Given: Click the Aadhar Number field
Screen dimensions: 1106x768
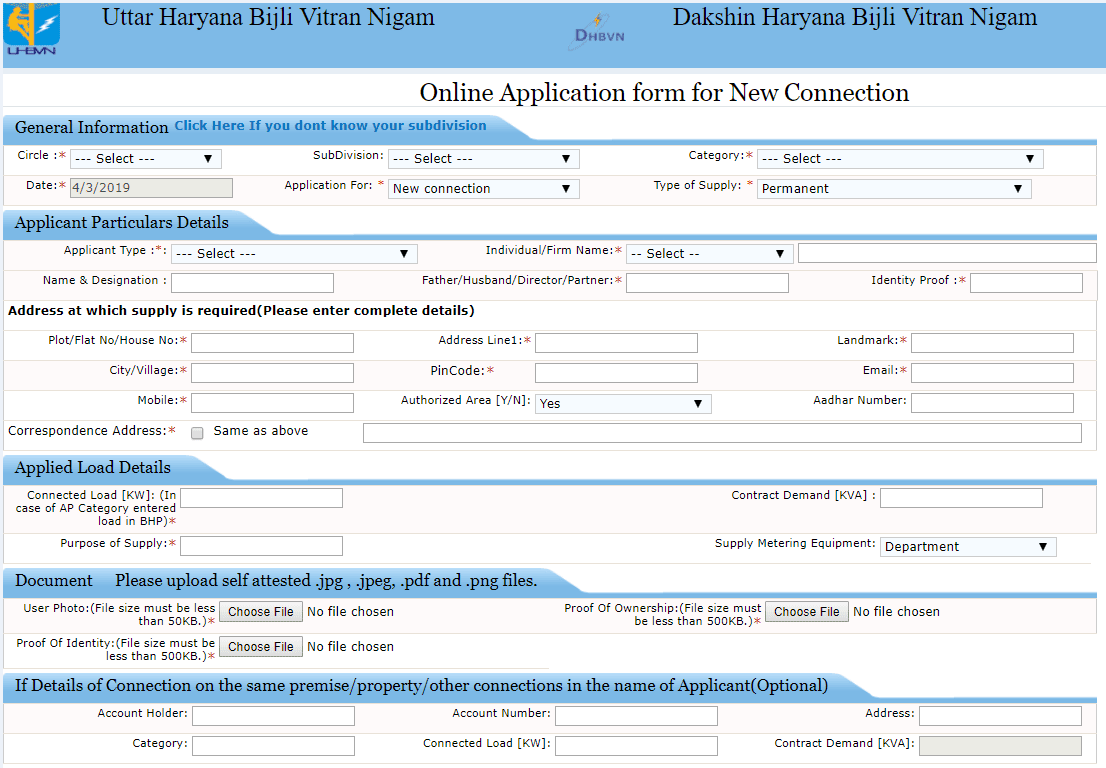Looking at the screenshot, I should [992, 403].
